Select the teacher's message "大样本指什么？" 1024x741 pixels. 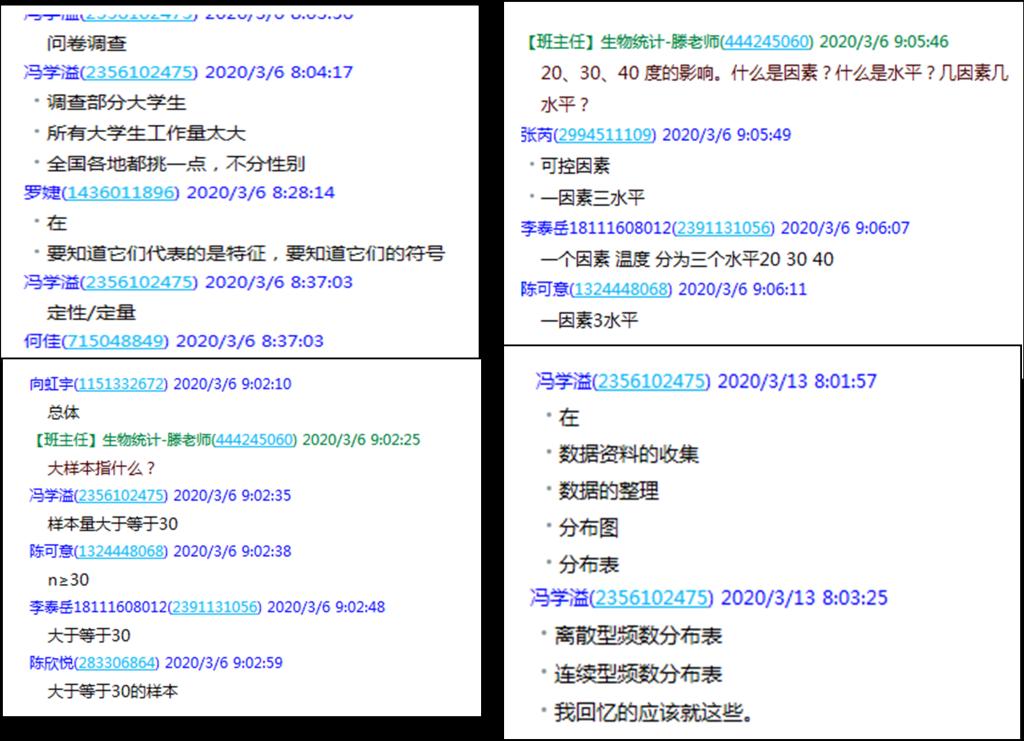click(102, 468)
